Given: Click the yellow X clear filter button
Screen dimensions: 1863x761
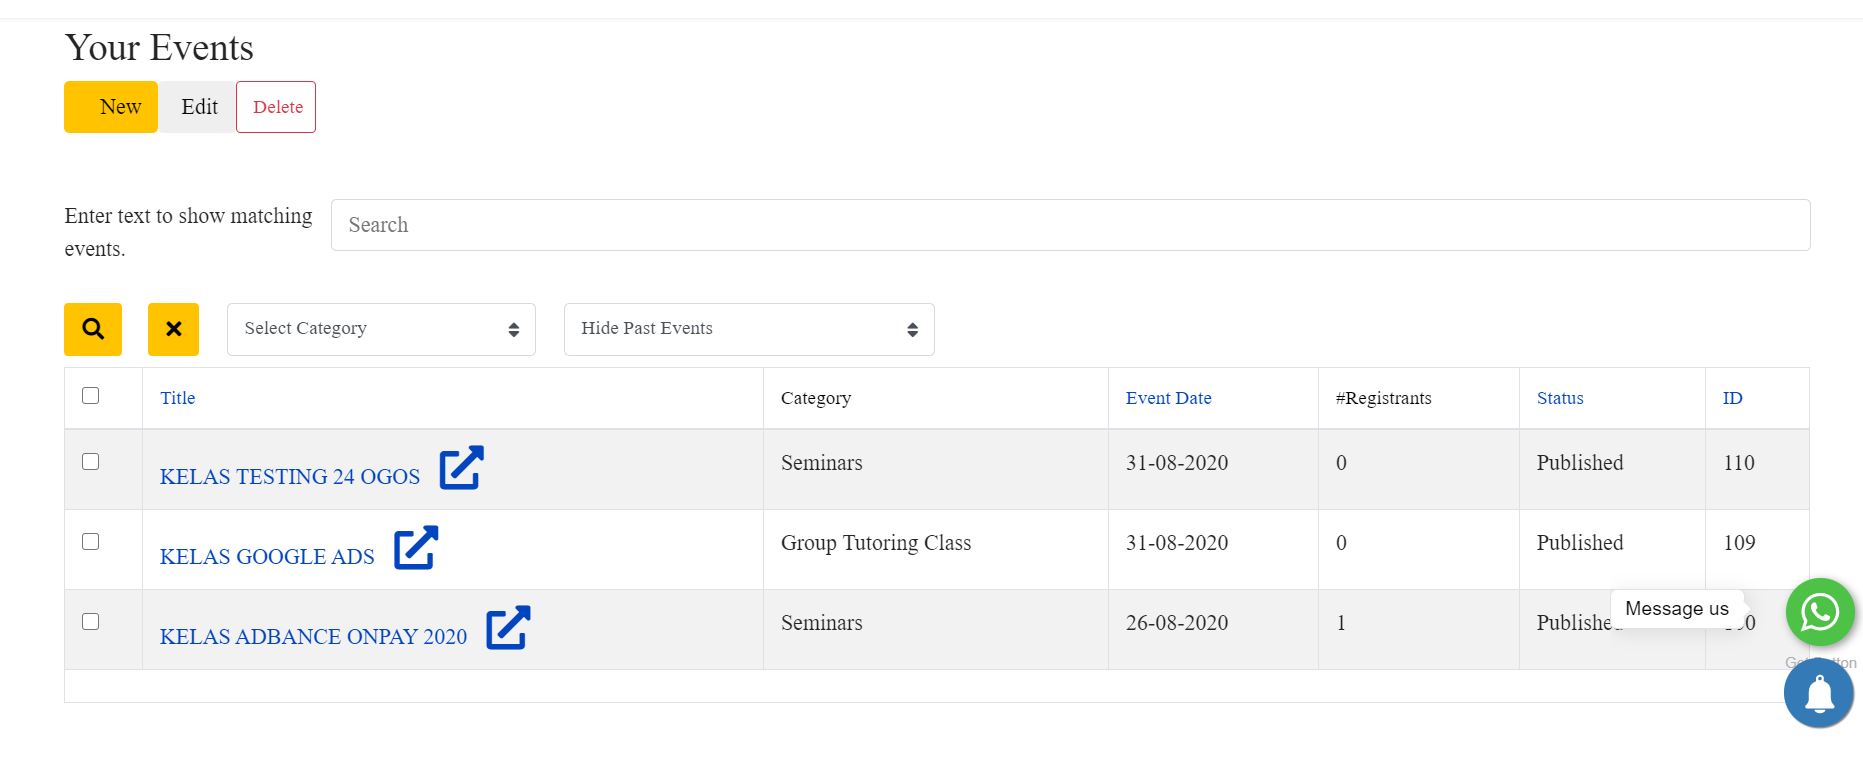Looking at the screenshot, I should coord(173,329).
